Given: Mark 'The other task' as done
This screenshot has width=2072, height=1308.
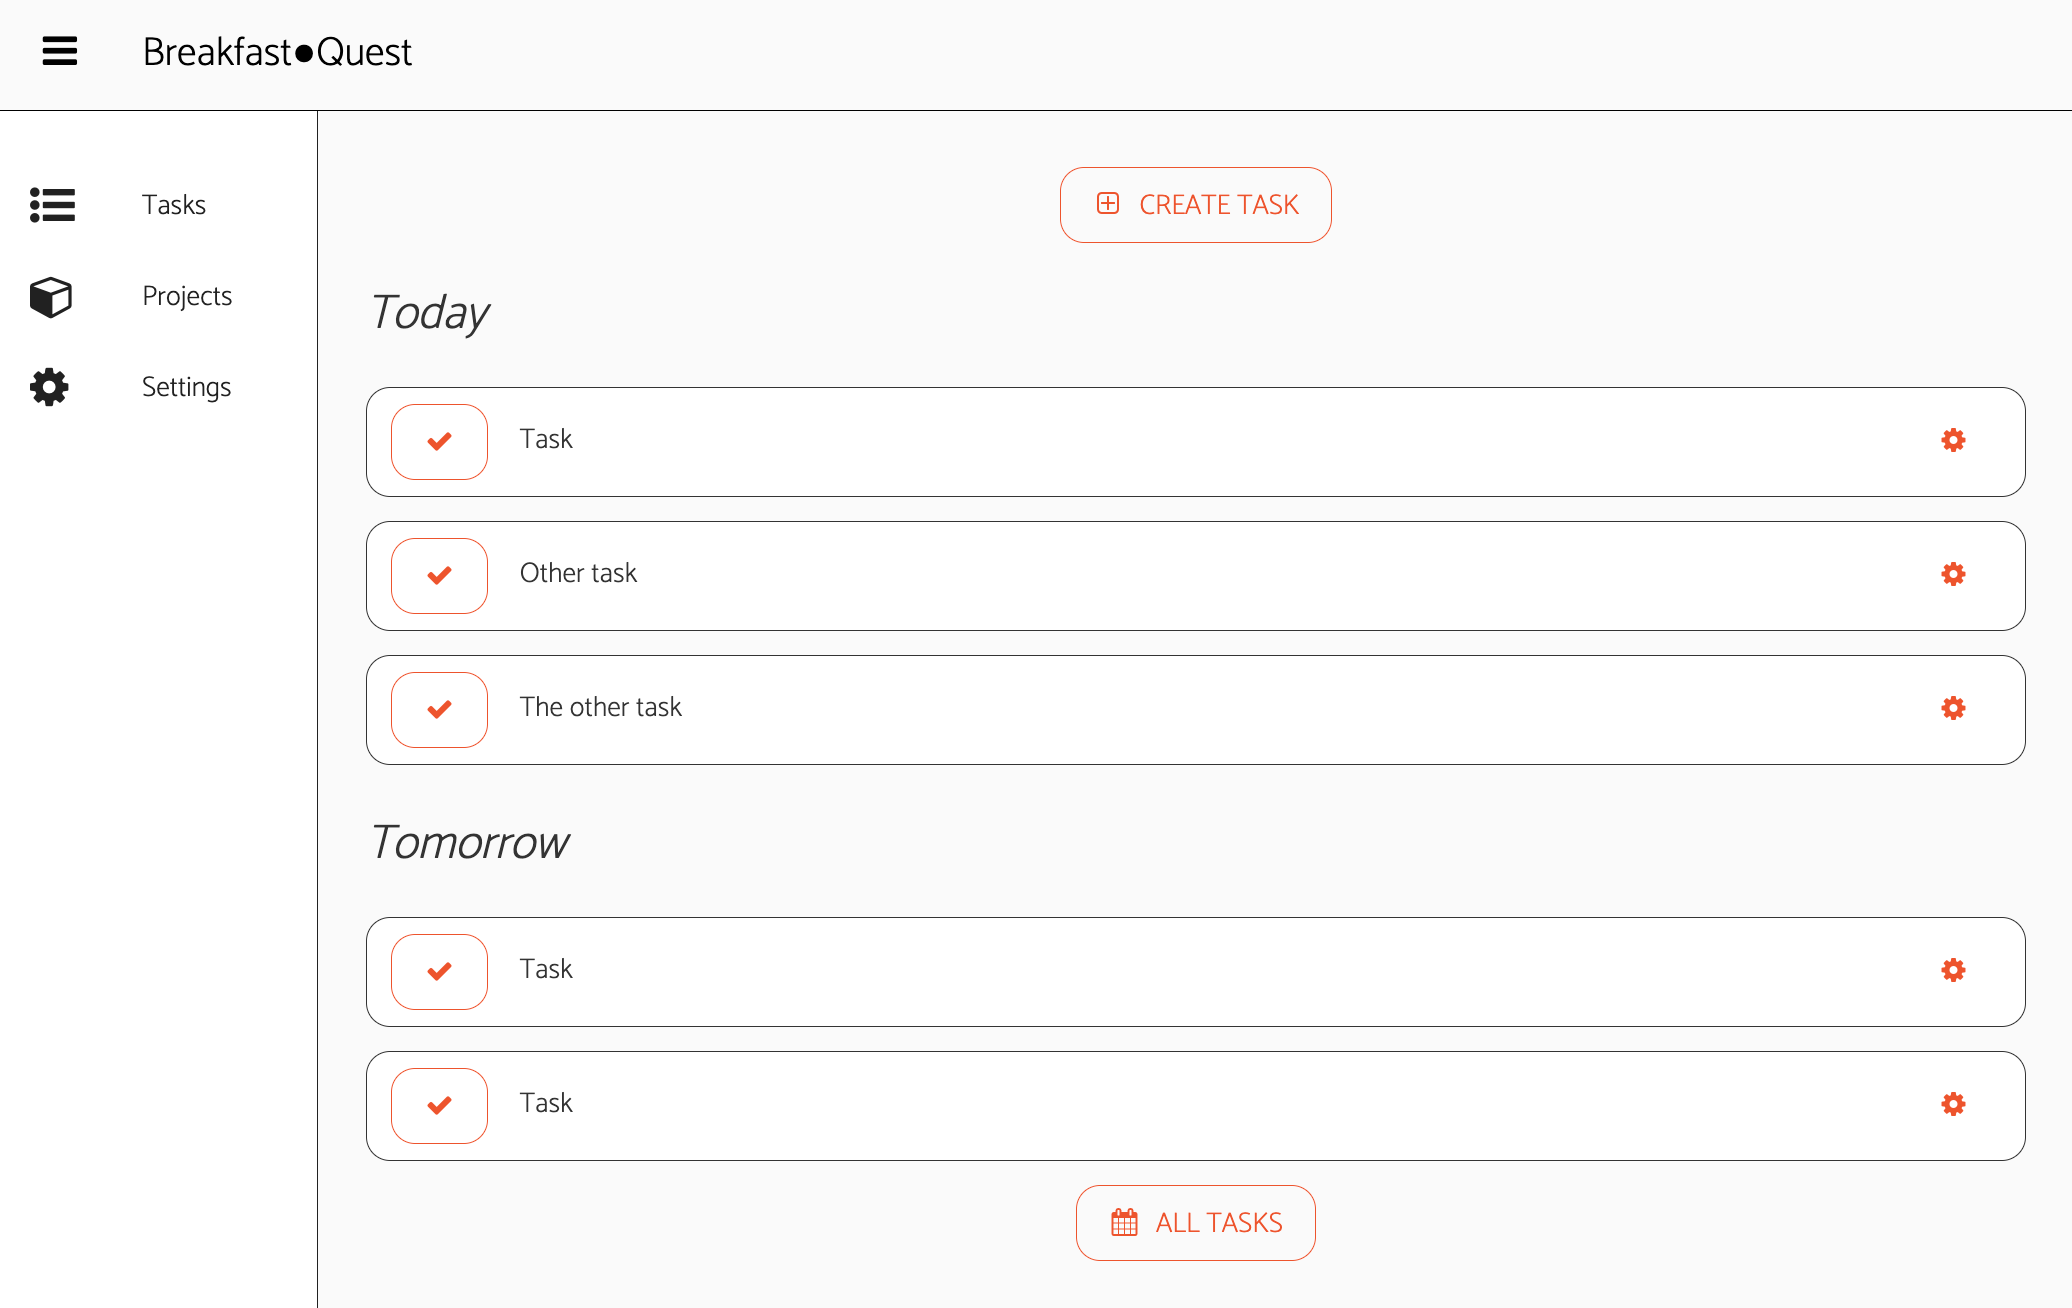Looking at the screenshot, I should pos(439,709).
